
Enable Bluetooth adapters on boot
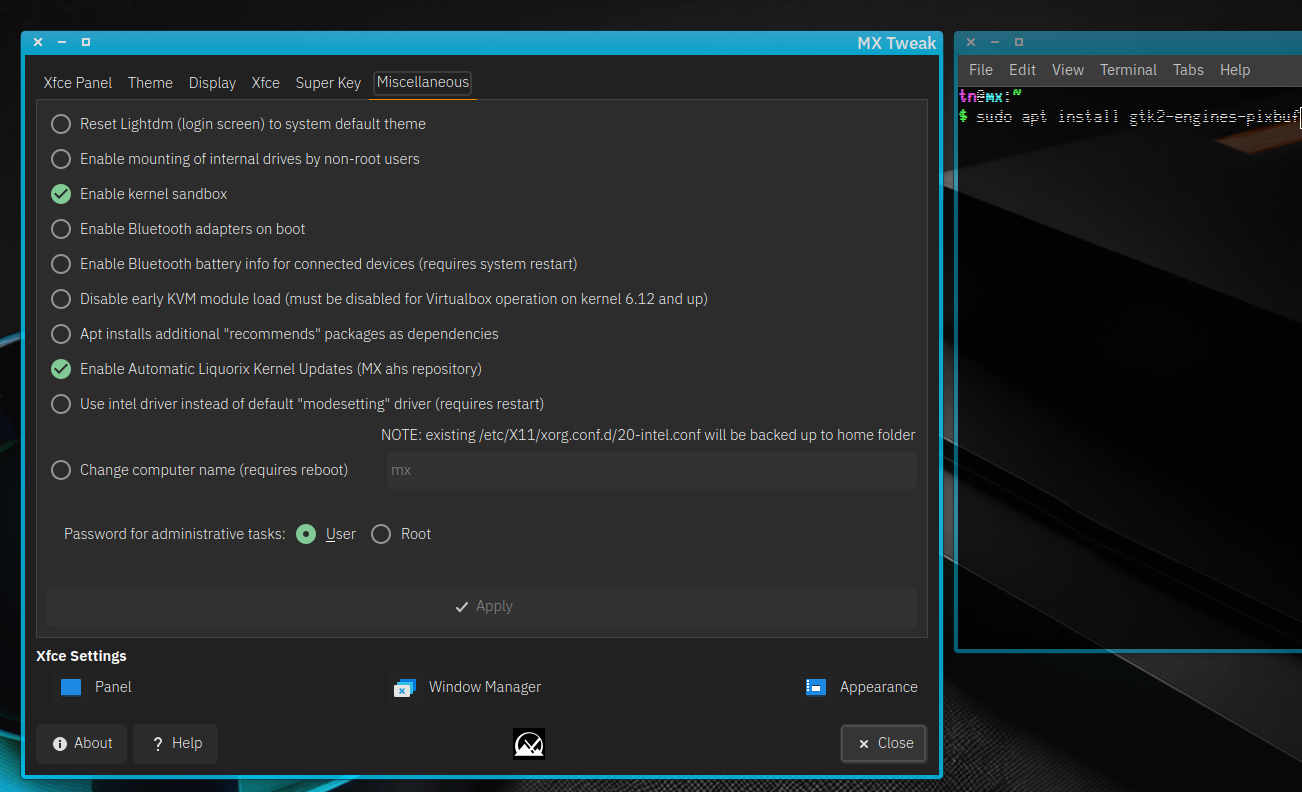click(x=61, y=229)
